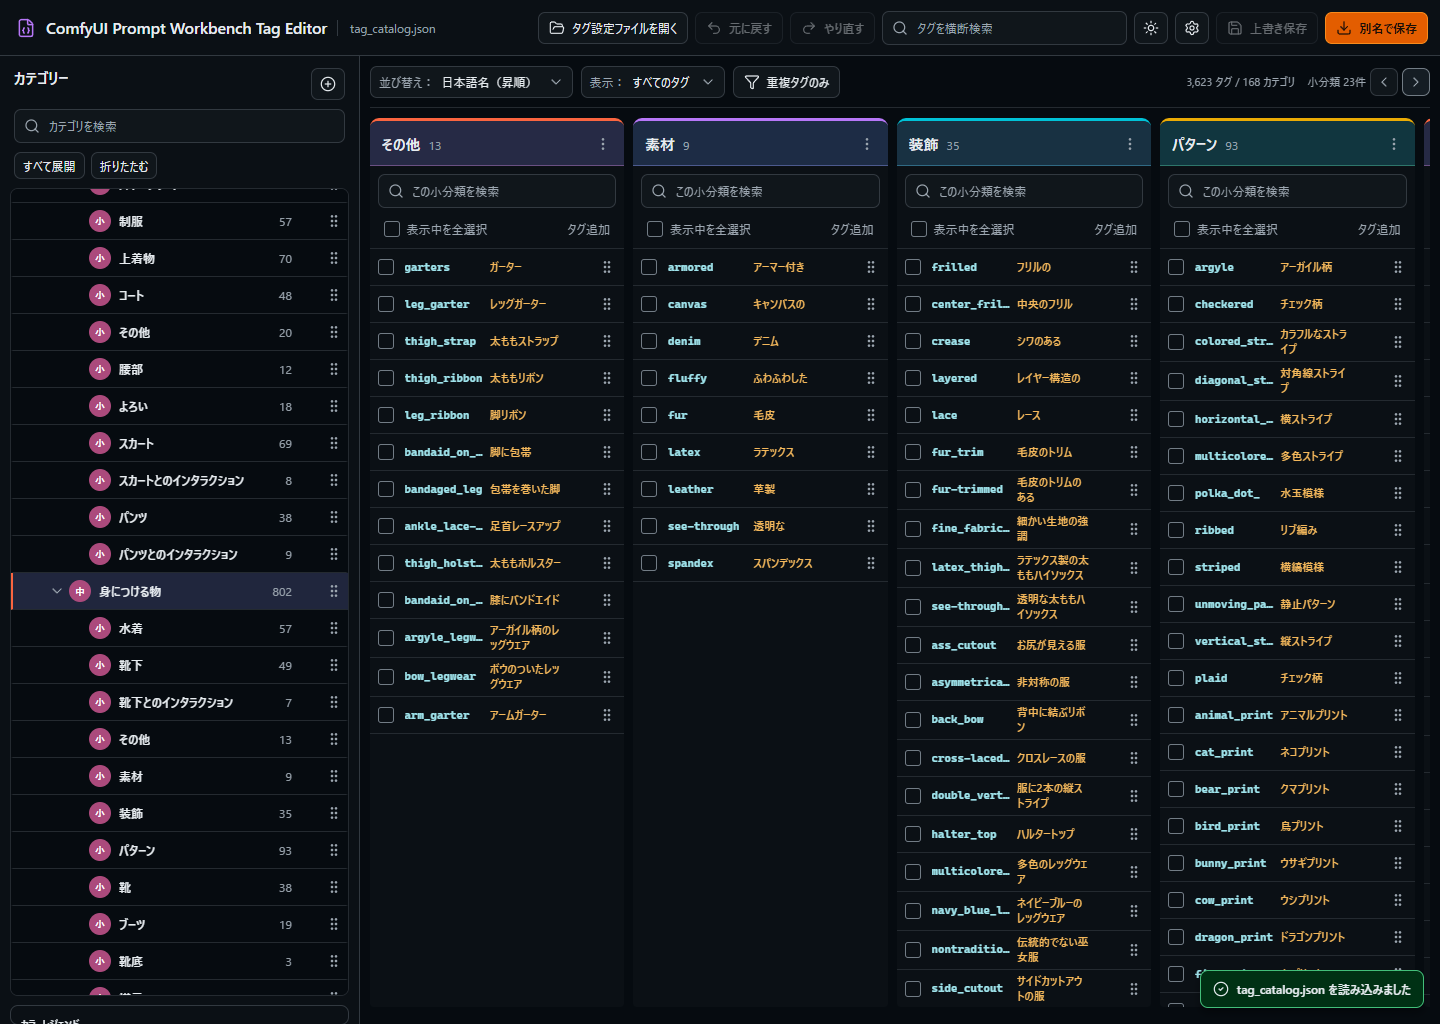Select 水着 category in tree

(x=180, y=628)
